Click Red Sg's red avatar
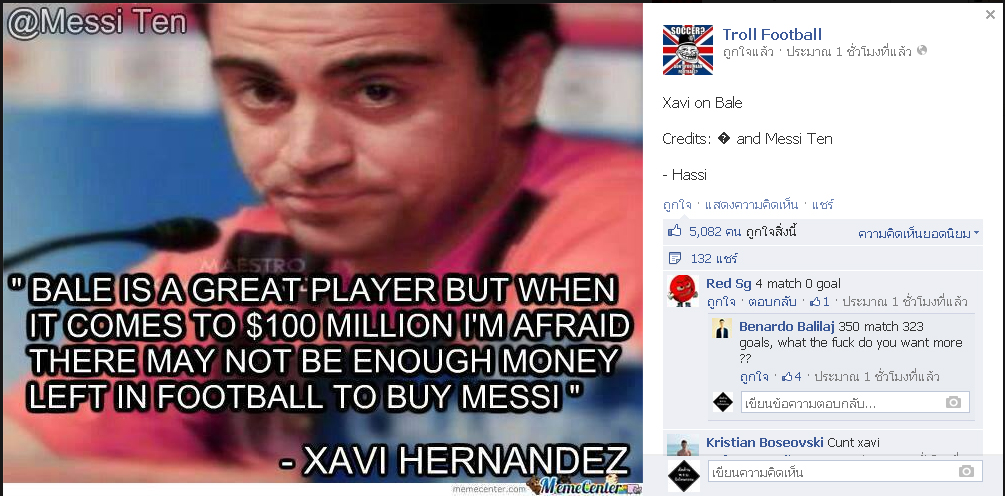This screenshot has height=496, width=1005. click(683, 291)
